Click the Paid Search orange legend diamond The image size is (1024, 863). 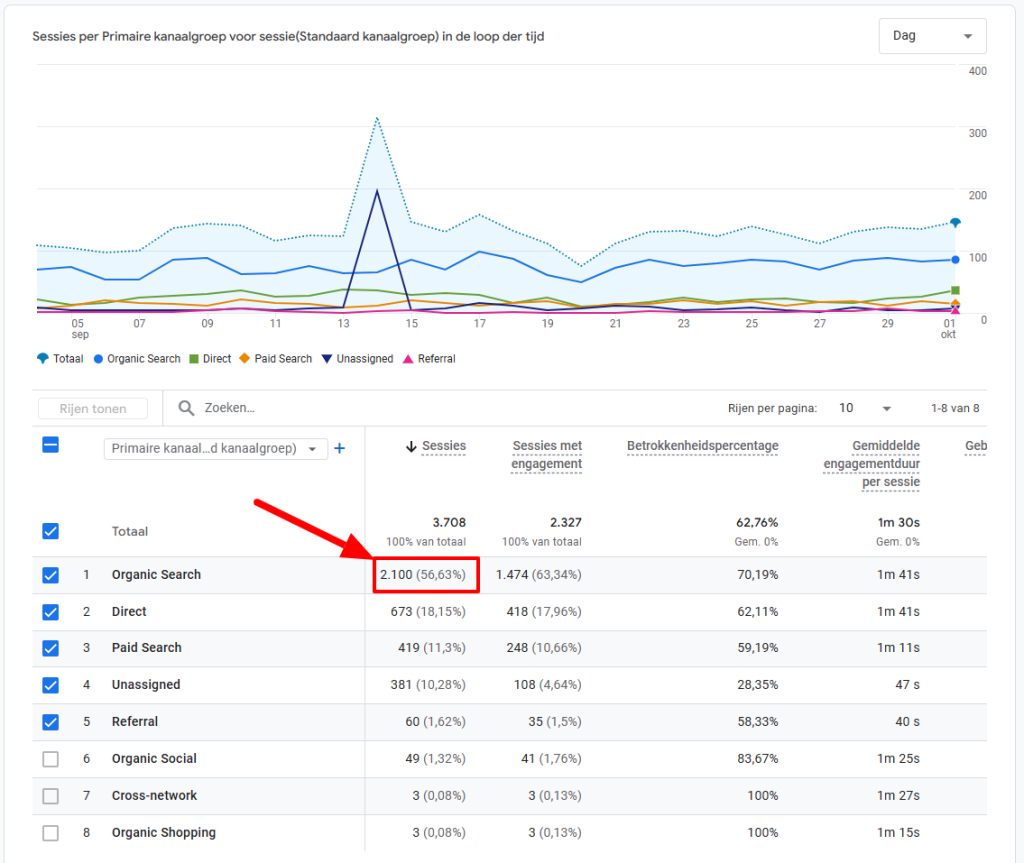click(x=245, y=359)
